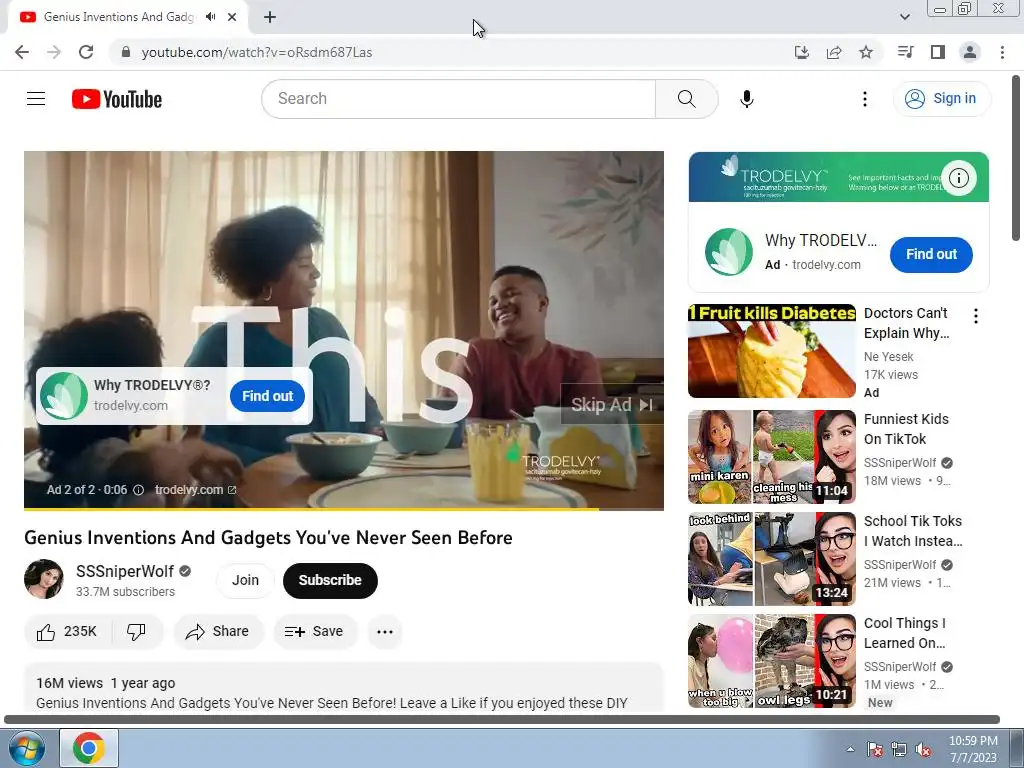The height and width of the screenshot is (768, 1024).
Task: Open options for Doctors Can't Explain ad
Action: [976, 316]
